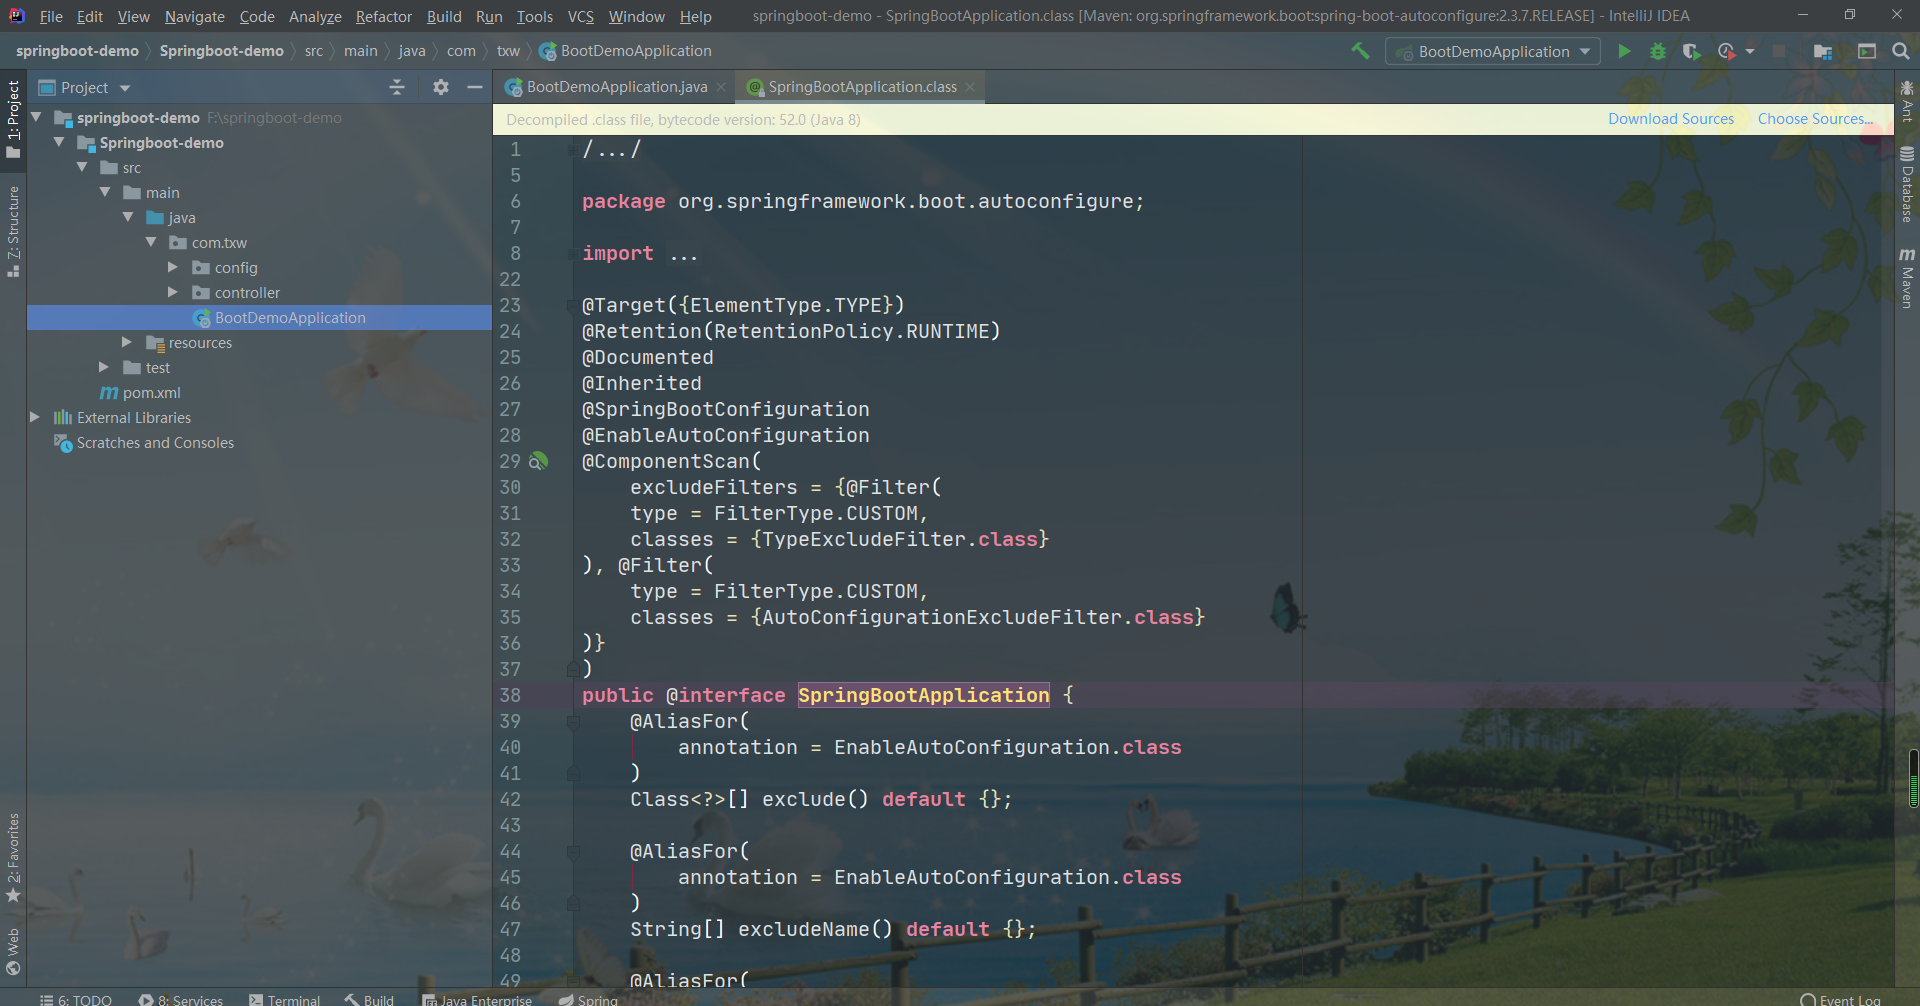Click the Run with Profiler icon
The width and height of the screenshot is (1920, 1006).
pos(1726,51)
